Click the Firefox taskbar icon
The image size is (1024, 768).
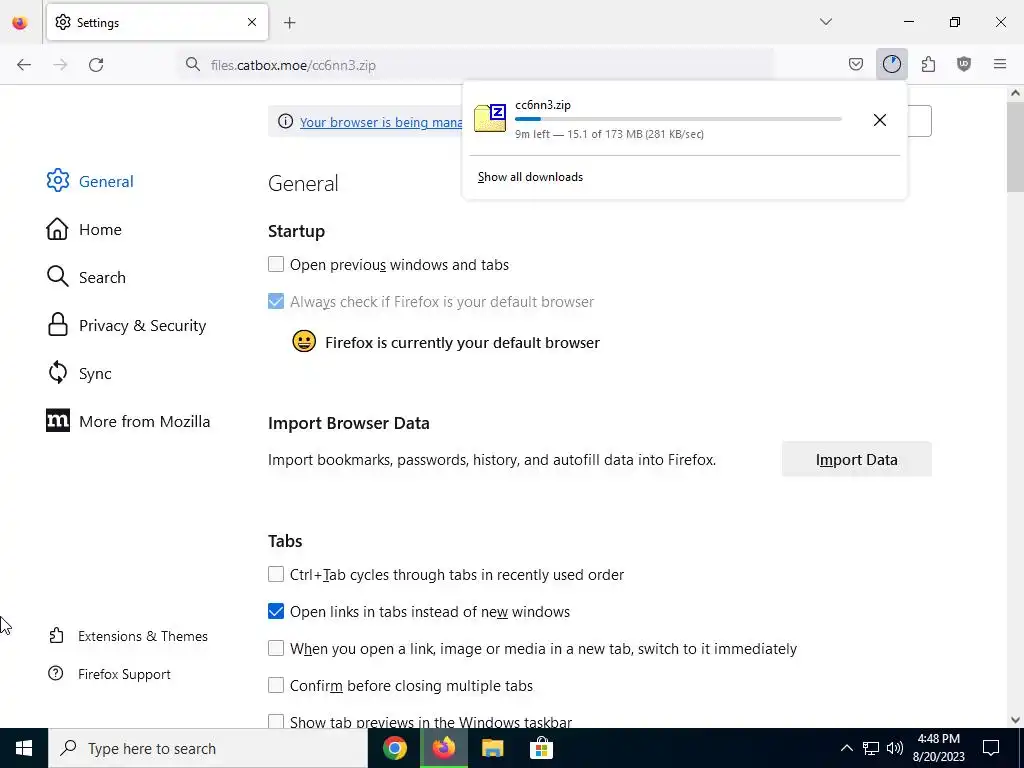443,748
